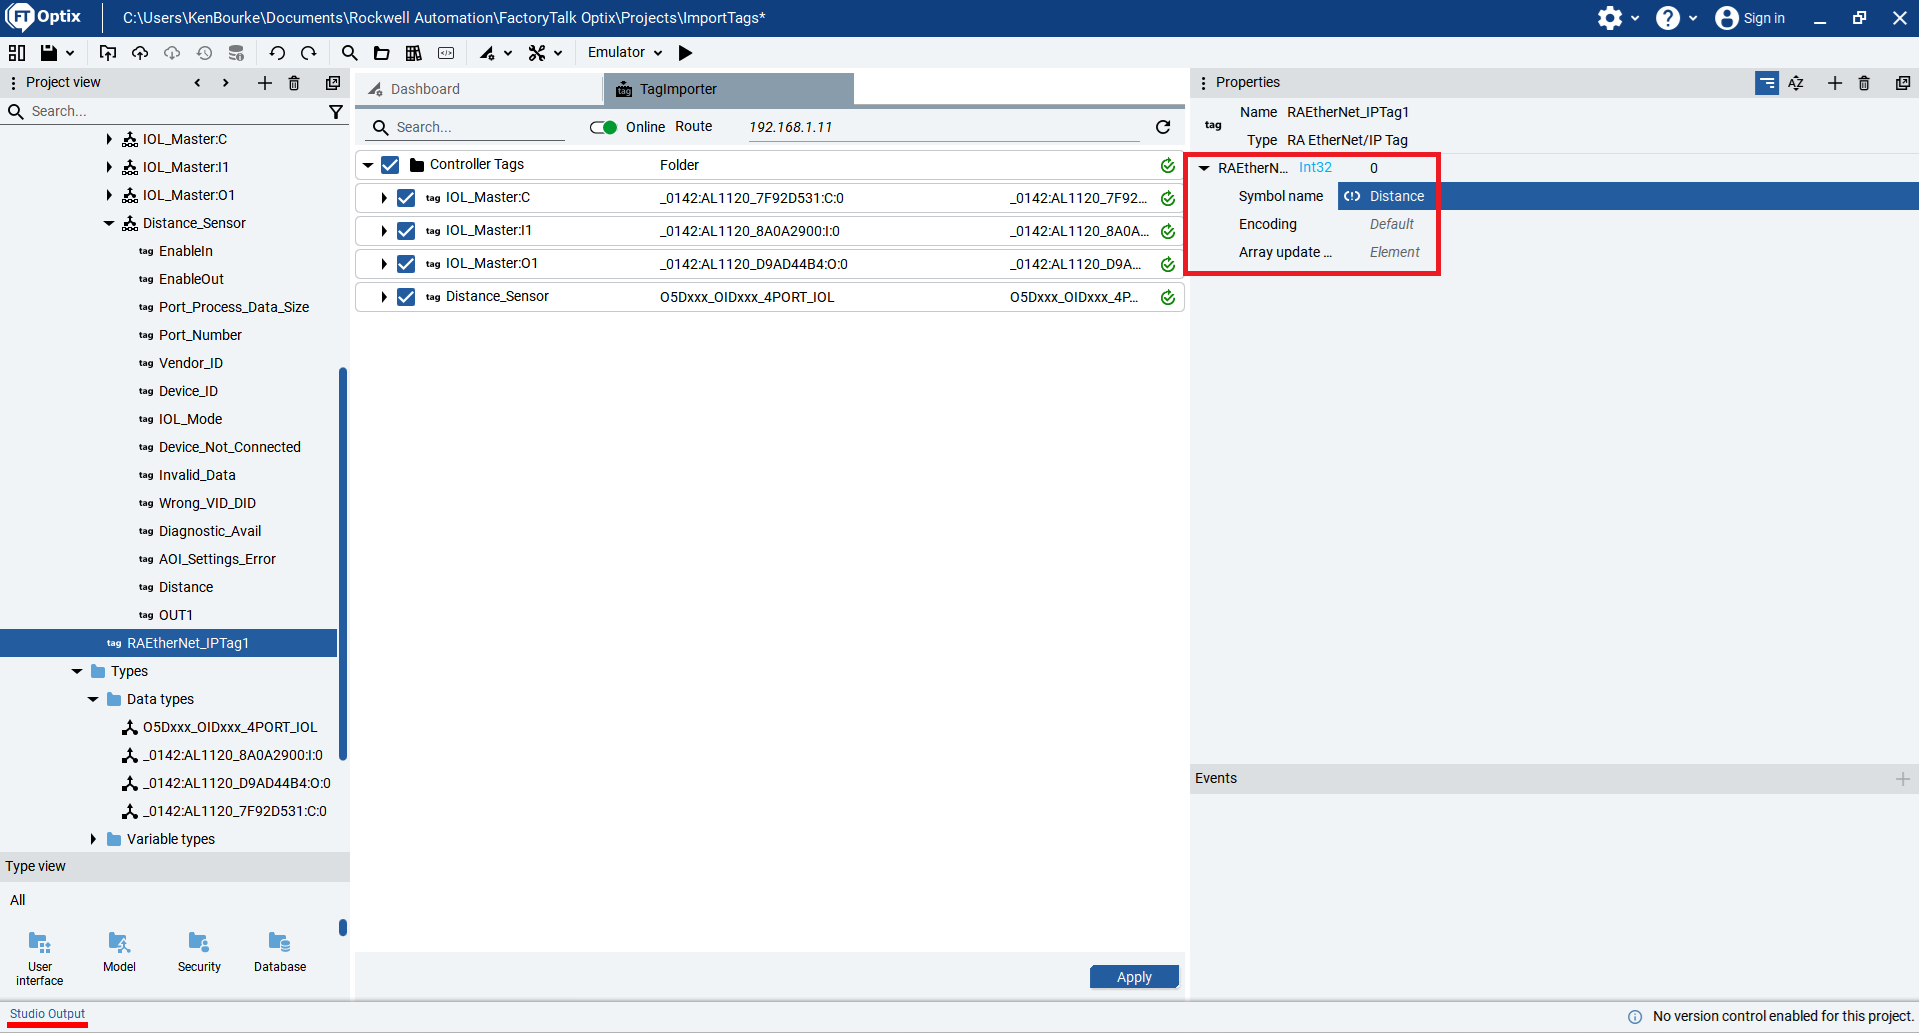Open the settings gear menu
This screenshot has width=1919, height=1033.
tap(1618, 18)
